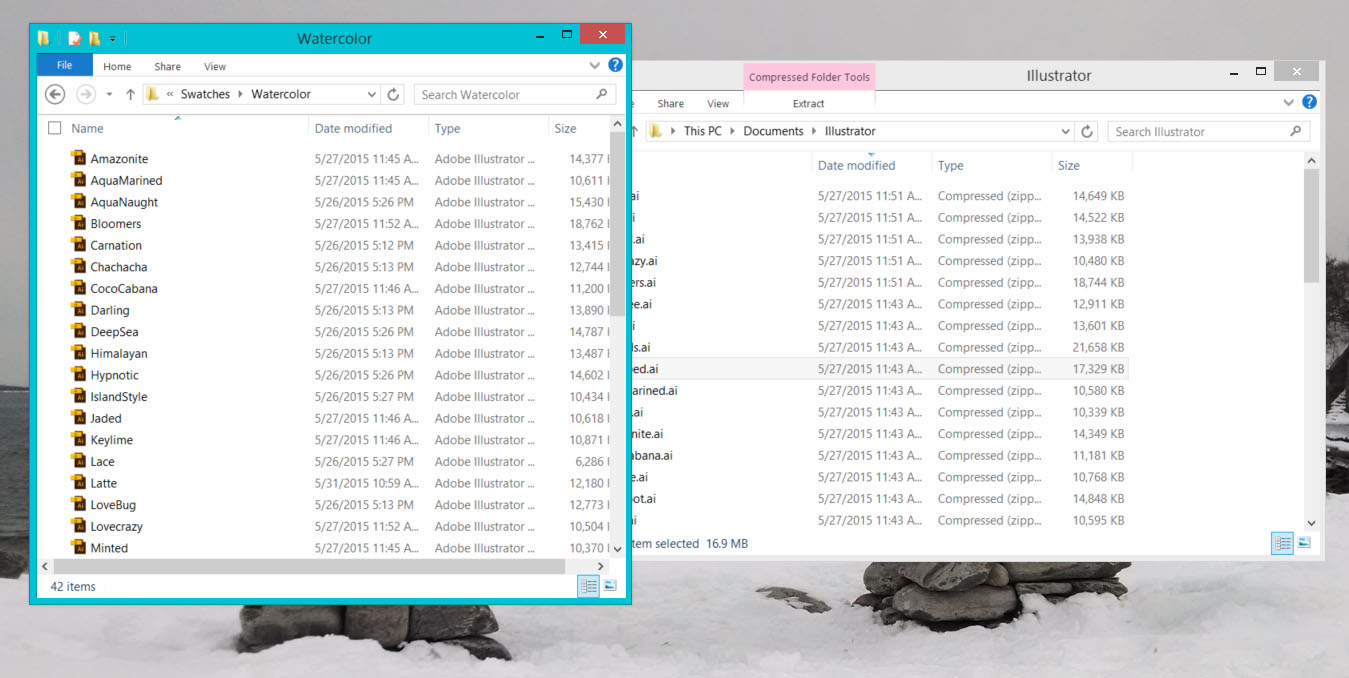The height and width of the screenshot is (678, 1349).
Task: Switch Watercolor window to details view
Action: pos(588,586)
